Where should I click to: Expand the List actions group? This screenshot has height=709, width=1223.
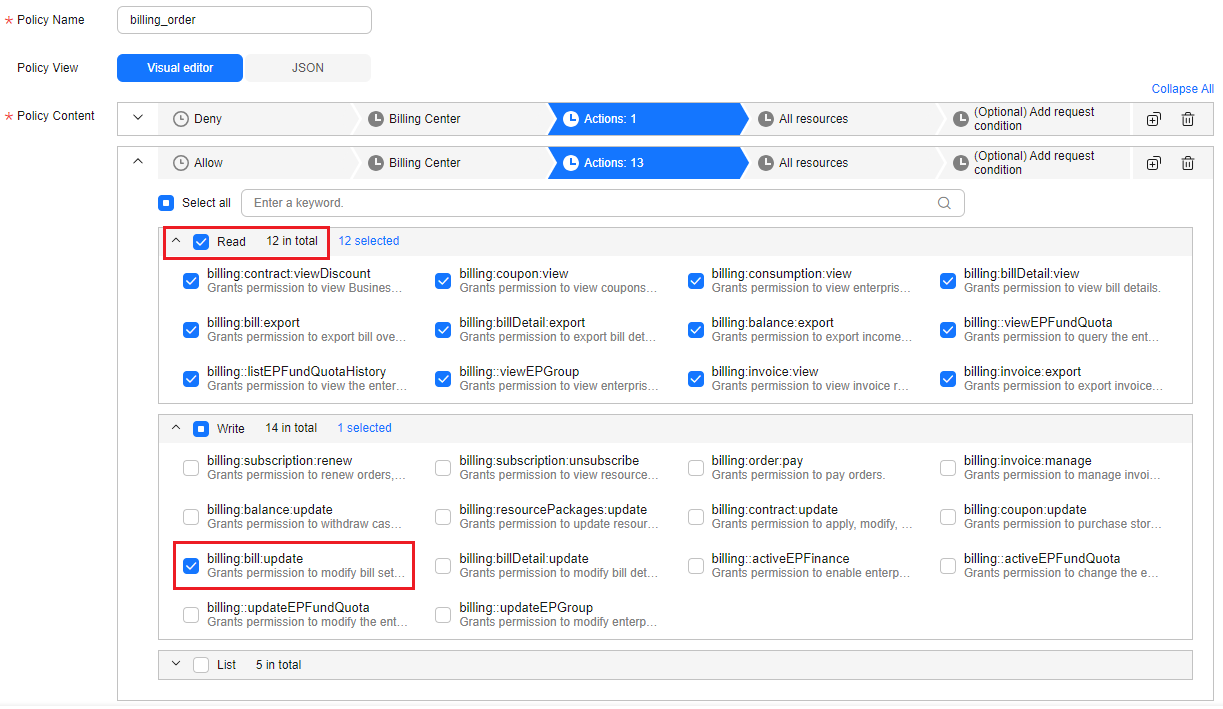point(176,664)
